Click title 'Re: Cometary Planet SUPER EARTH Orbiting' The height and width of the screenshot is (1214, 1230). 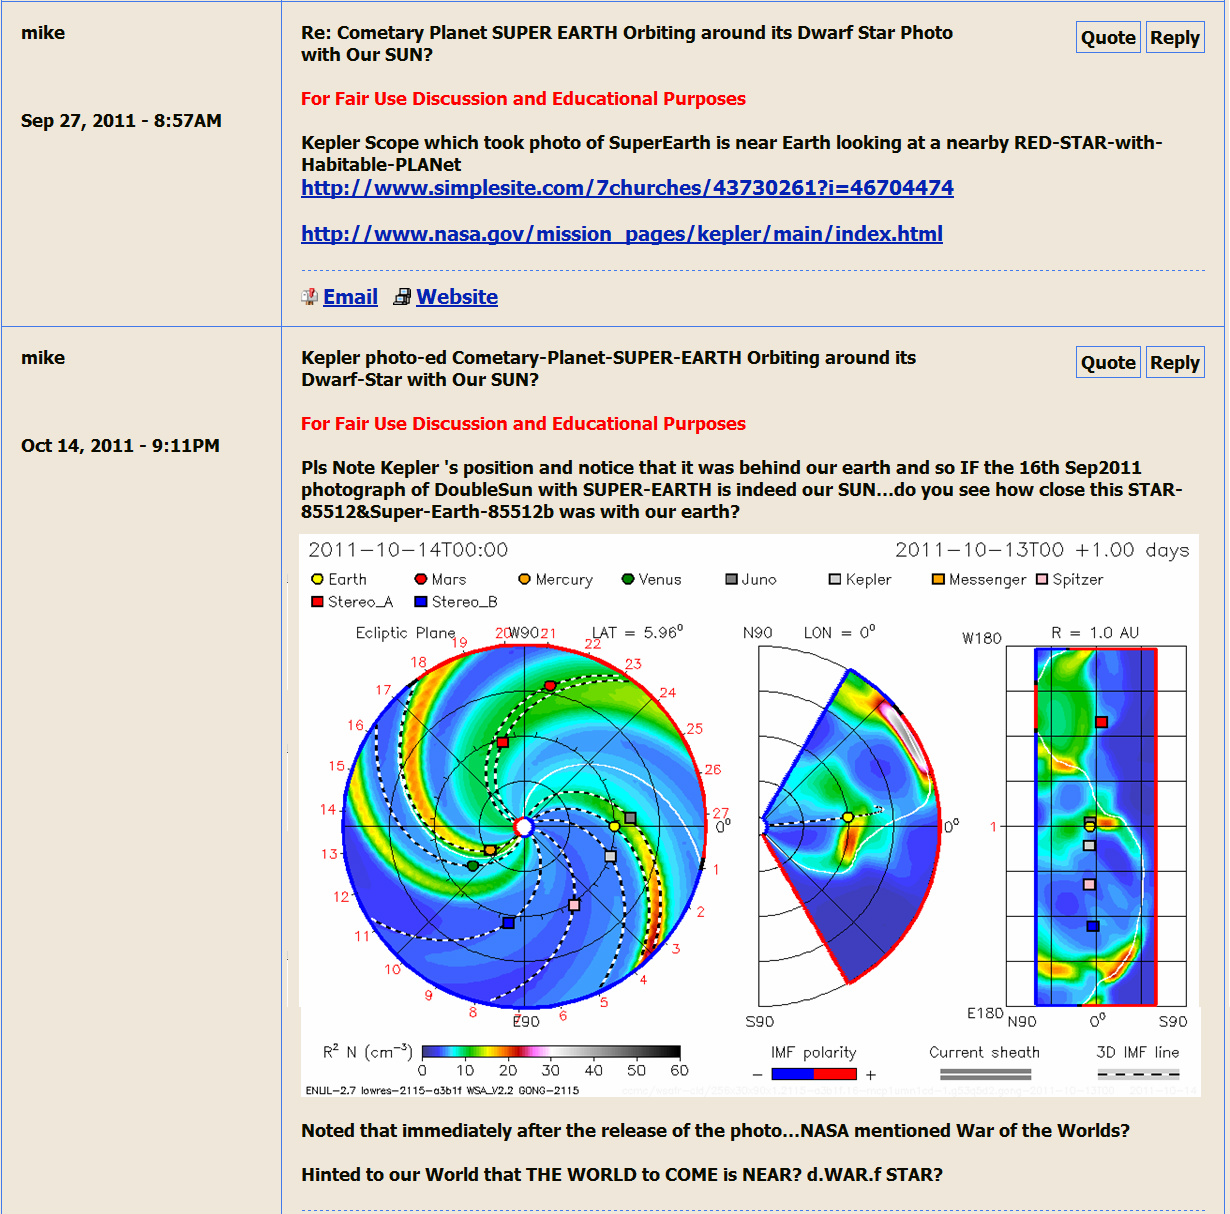pos(627,44)
